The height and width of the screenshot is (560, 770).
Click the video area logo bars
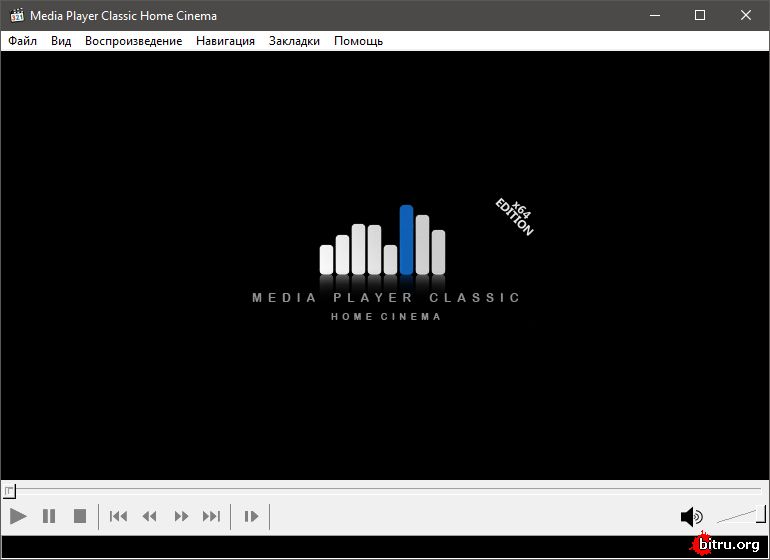[x=383, y=240]
